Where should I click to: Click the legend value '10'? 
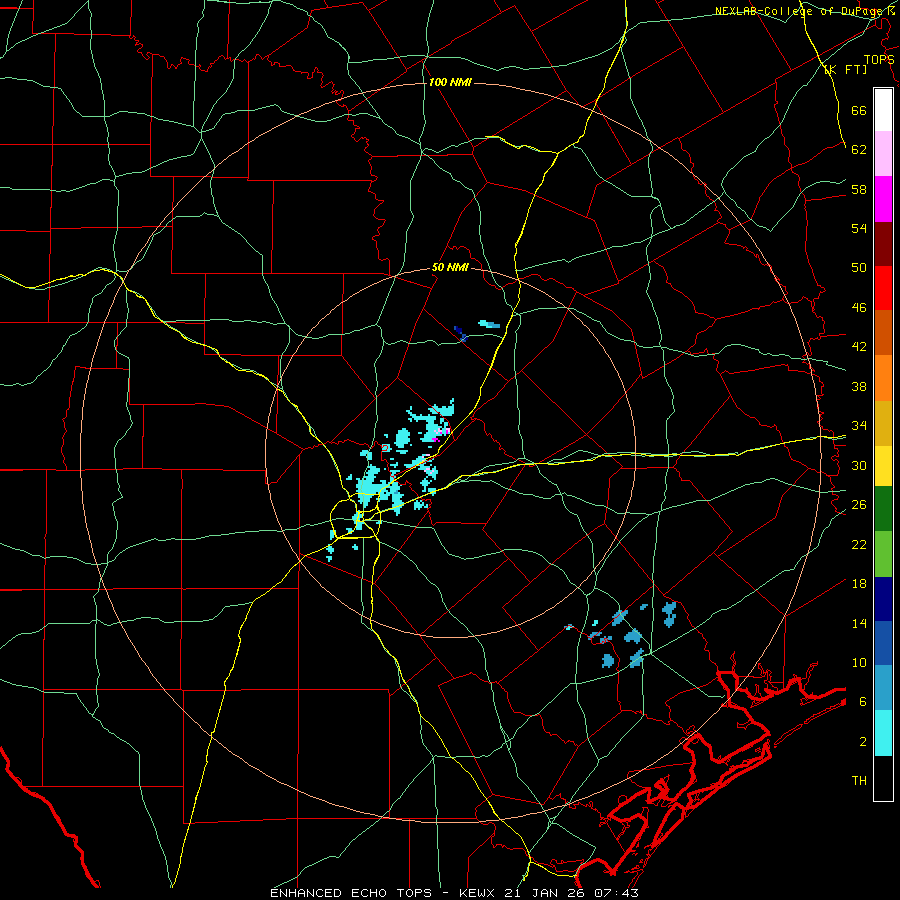click(x=859, y=662)
